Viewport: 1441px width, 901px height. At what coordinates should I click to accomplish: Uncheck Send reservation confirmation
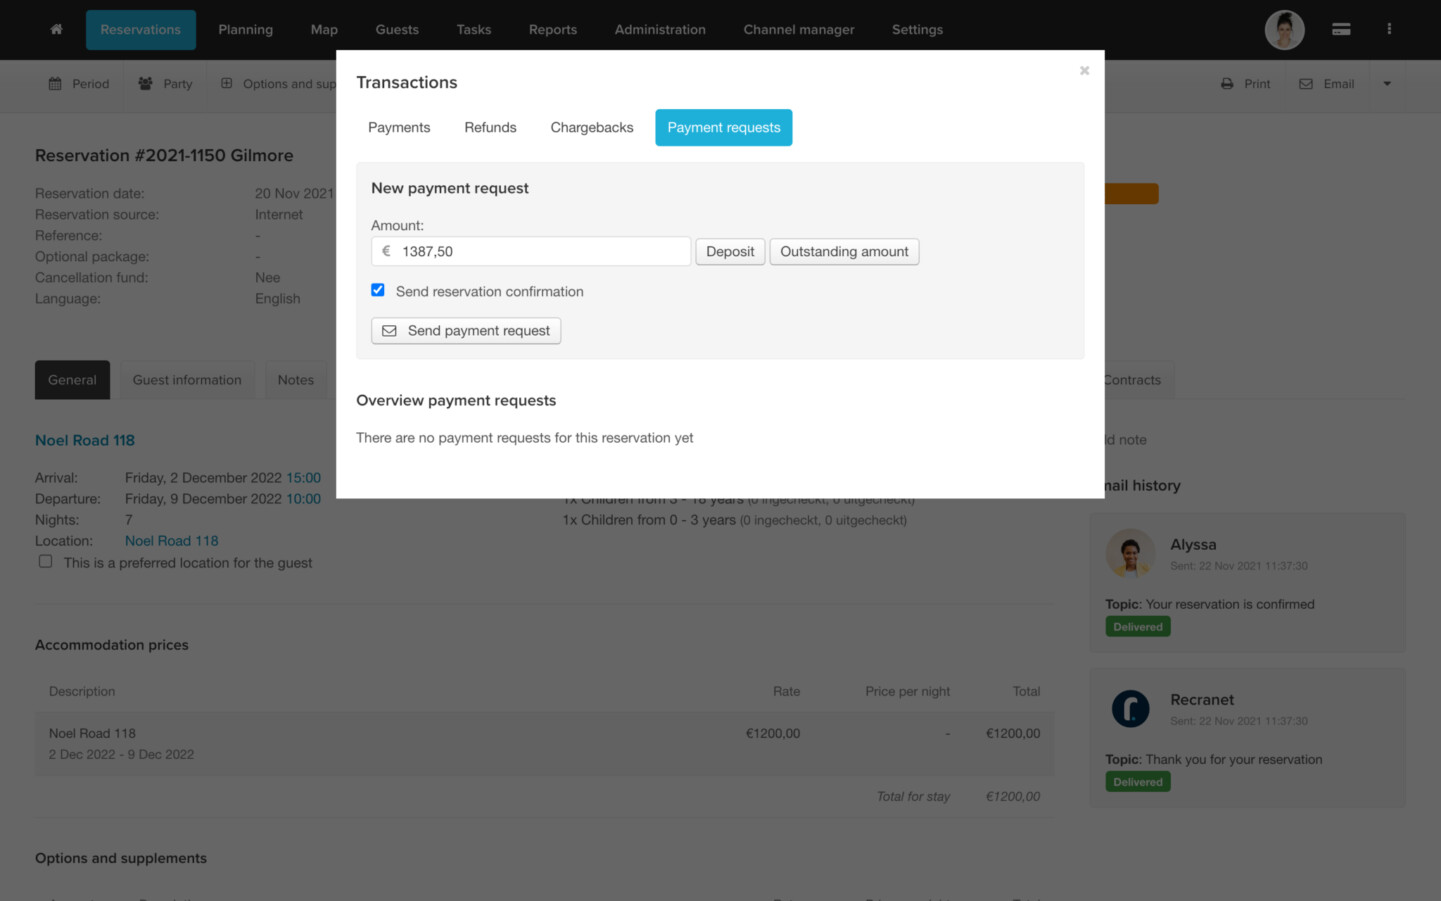378,290
